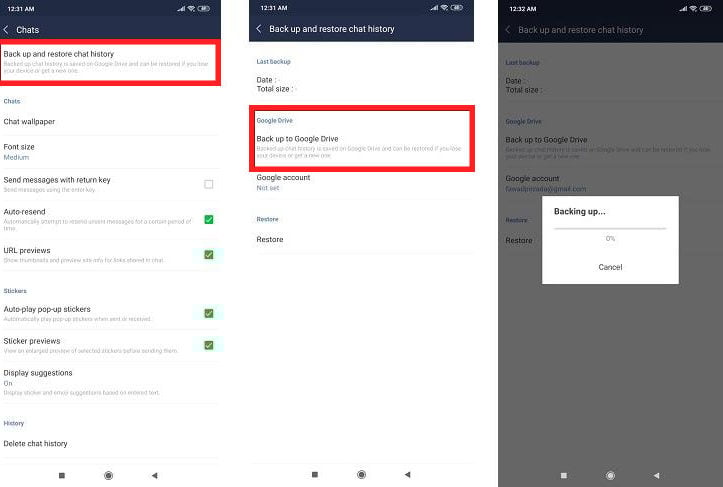Image resolution: width=723 pixels, height=487 pixels.
Task: Tap back arrow in middle backup screen
Action: 259,30
